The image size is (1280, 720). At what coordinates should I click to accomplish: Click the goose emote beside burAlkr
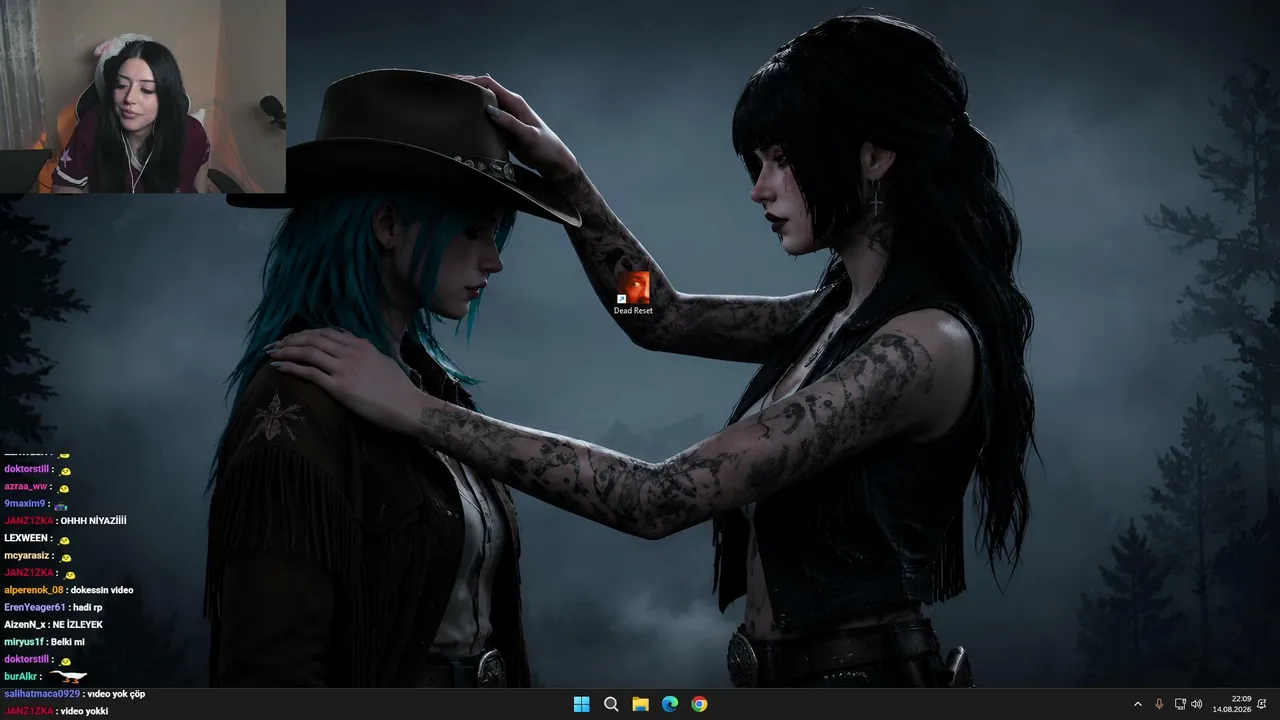pyautogui.click(x=68, y=677)
